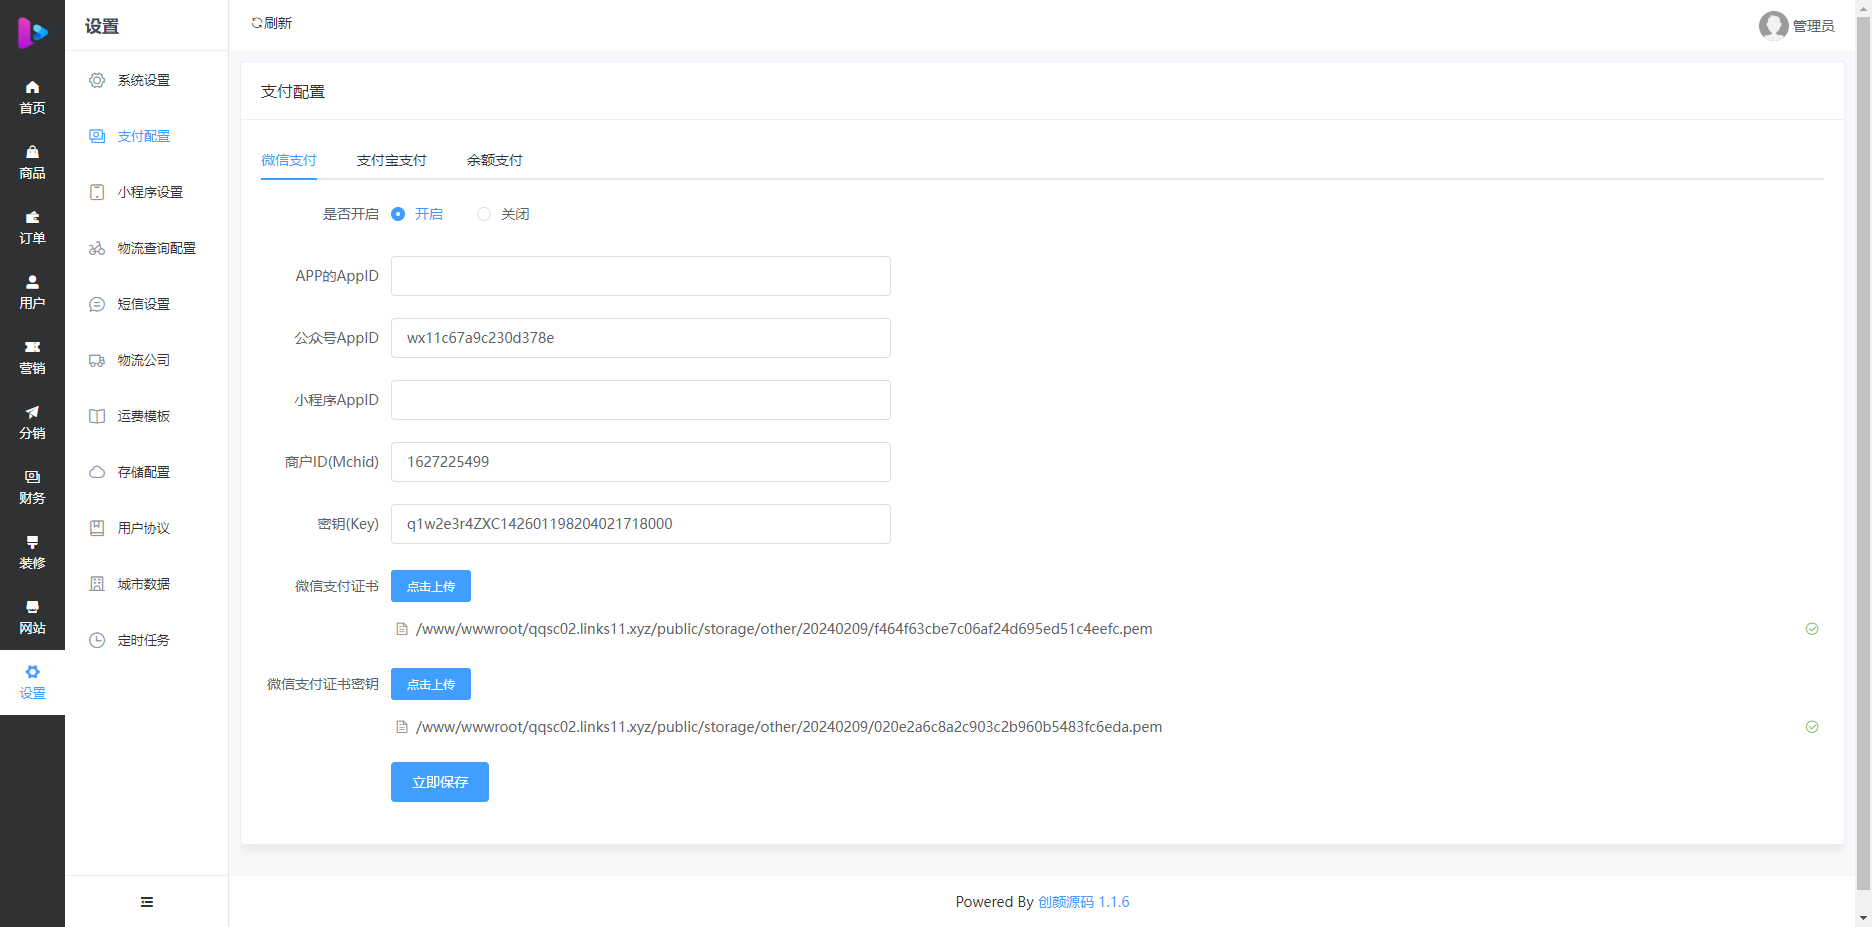1872x927 pixels.
Task: Click success check icon of certificate file
Action: coord(1812,629)
